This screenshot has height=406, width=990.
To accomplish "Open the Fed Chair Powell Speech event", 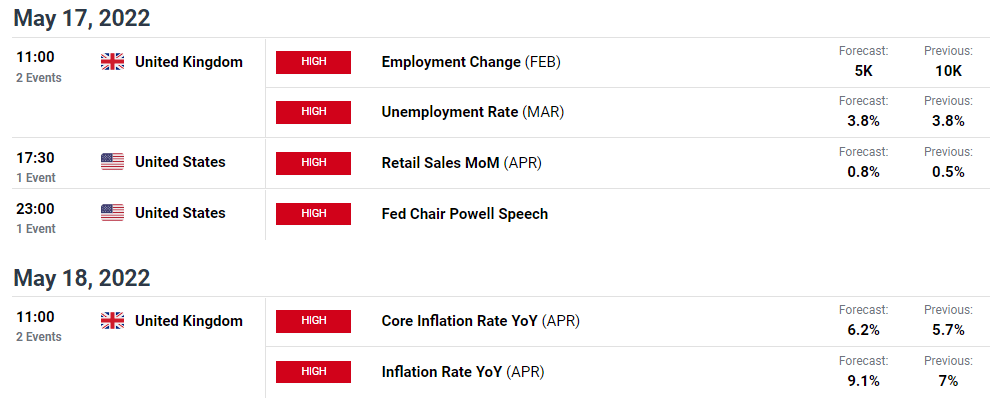I will (x=465, y=213).
